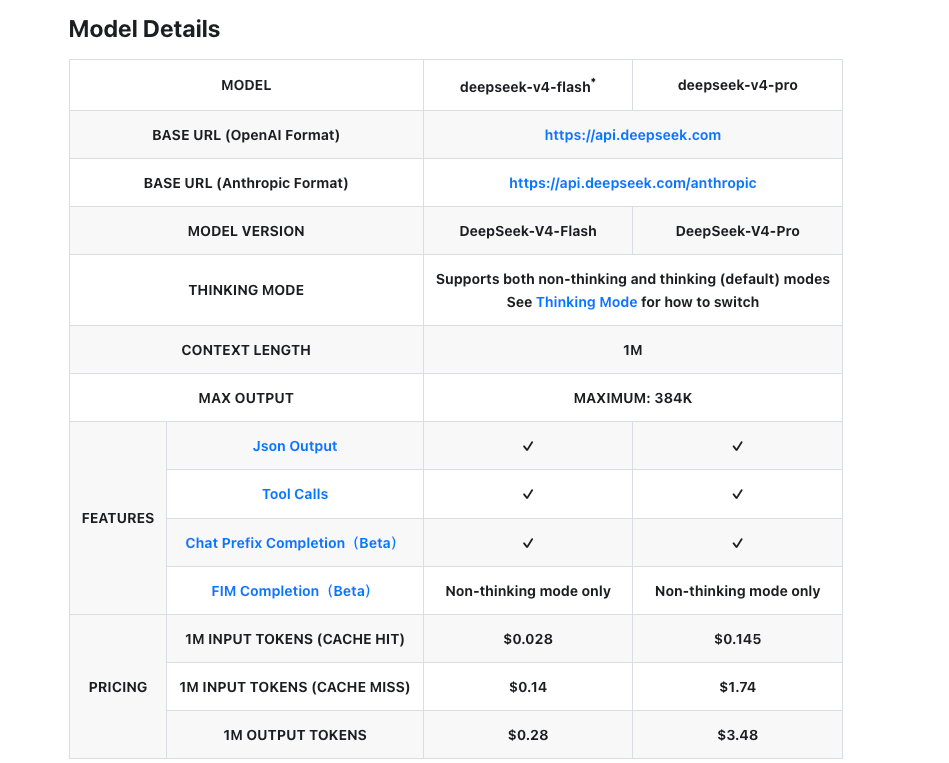Screen dimensions: 949x763
Task: Open the Tool Calls feature link
Action: [295, 494]
